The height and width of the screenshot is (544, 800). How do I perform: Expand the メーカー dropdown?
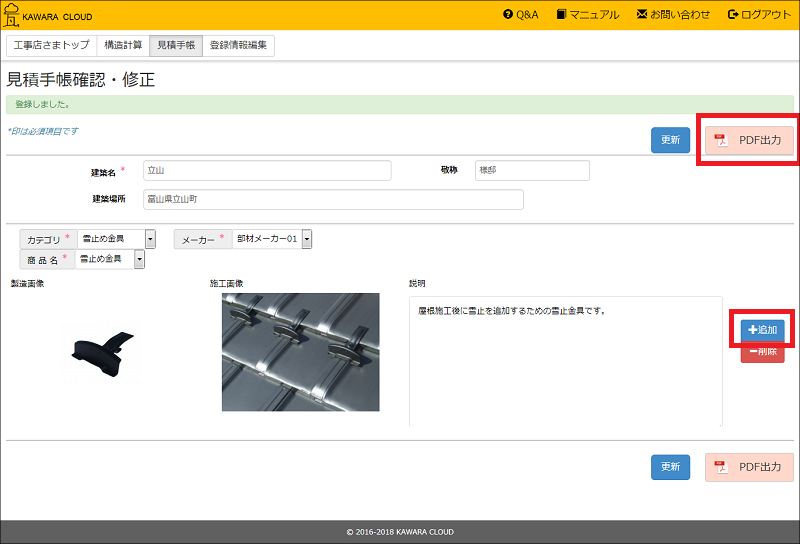tap(306, 239)
